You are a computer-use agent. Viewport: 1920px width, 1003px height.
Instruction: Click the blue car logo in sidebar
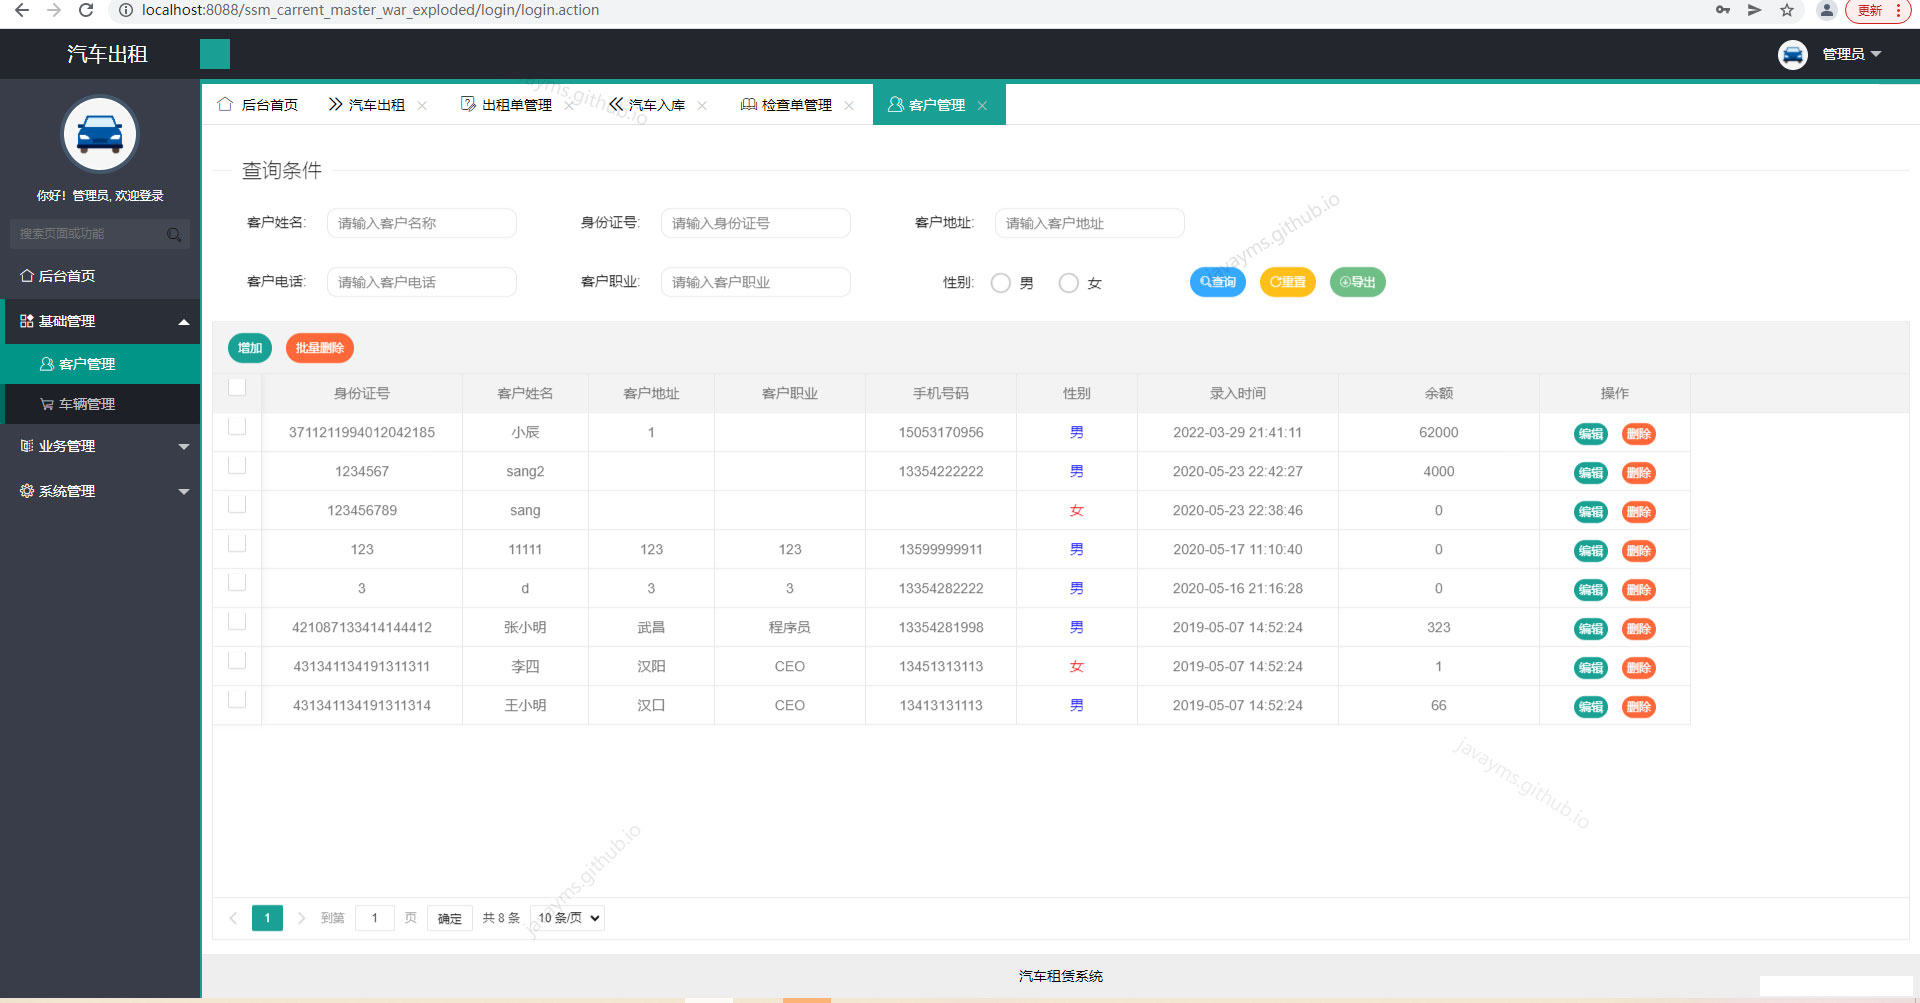tap(99, 133)
